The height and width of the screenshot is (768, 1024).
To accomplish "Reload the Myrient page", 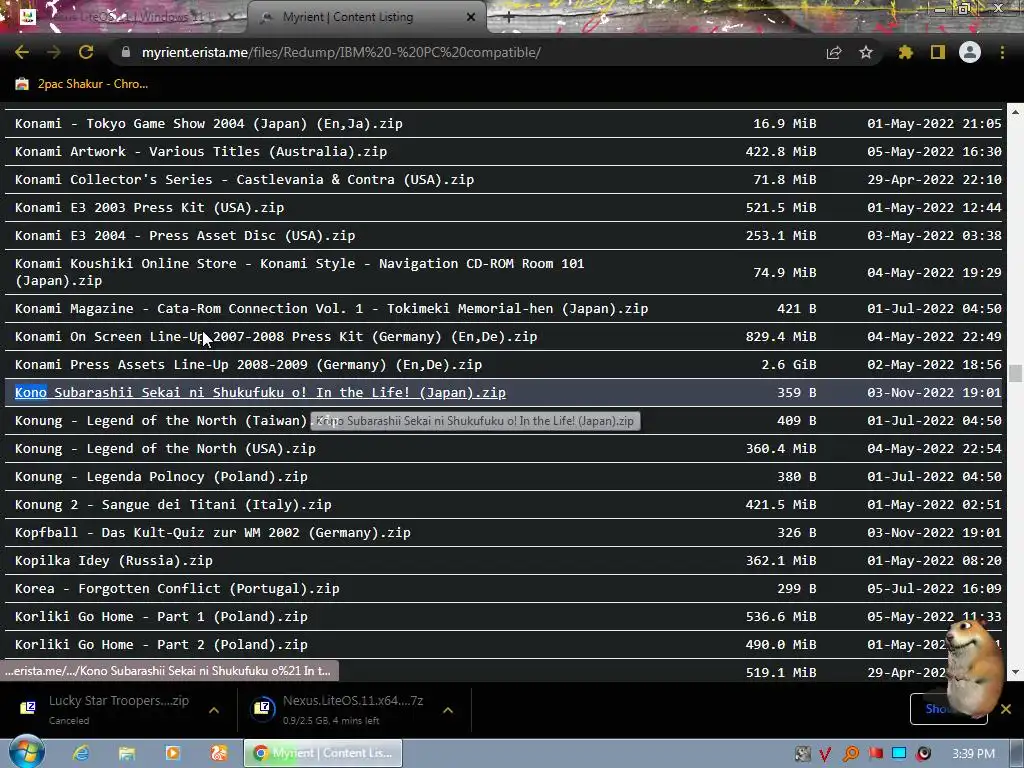I will (x=86, y=52).
